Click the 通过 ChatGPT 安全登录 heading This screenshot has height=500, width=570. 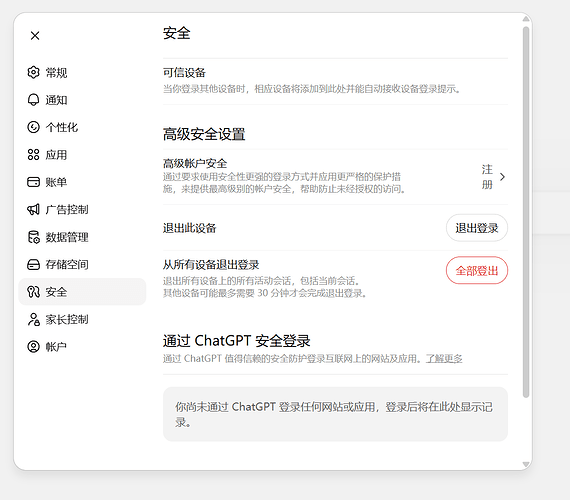click(237, 341)
